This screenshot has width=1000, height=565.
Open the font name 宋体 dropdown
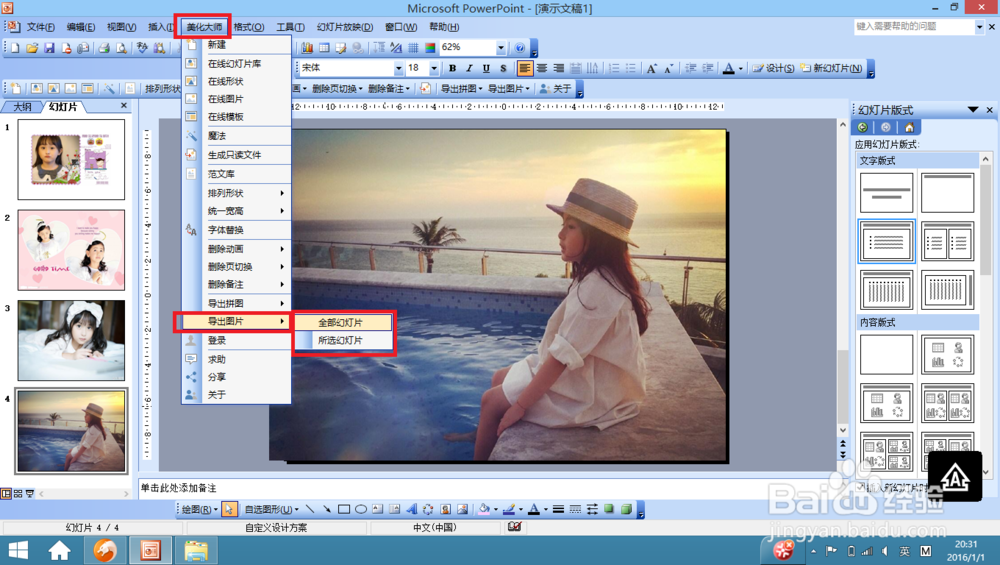pyautogui.click(x=399, y=68)
